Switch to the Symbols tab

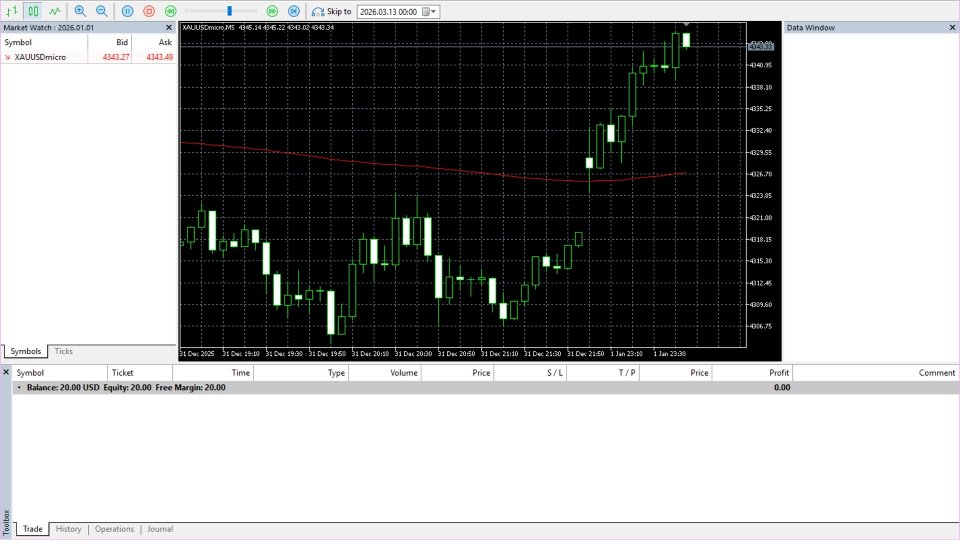(25, 351)
